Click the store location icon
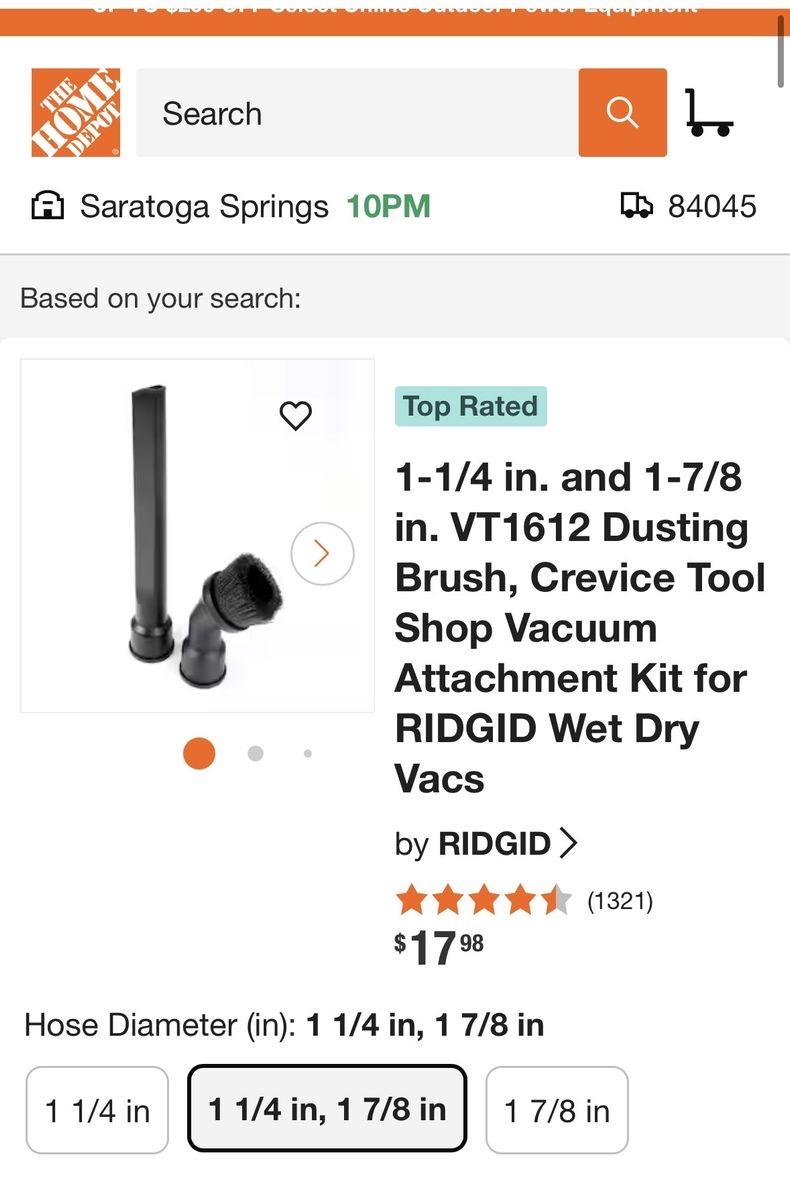Screen dimensions: 790x1200 coord(48,207)
